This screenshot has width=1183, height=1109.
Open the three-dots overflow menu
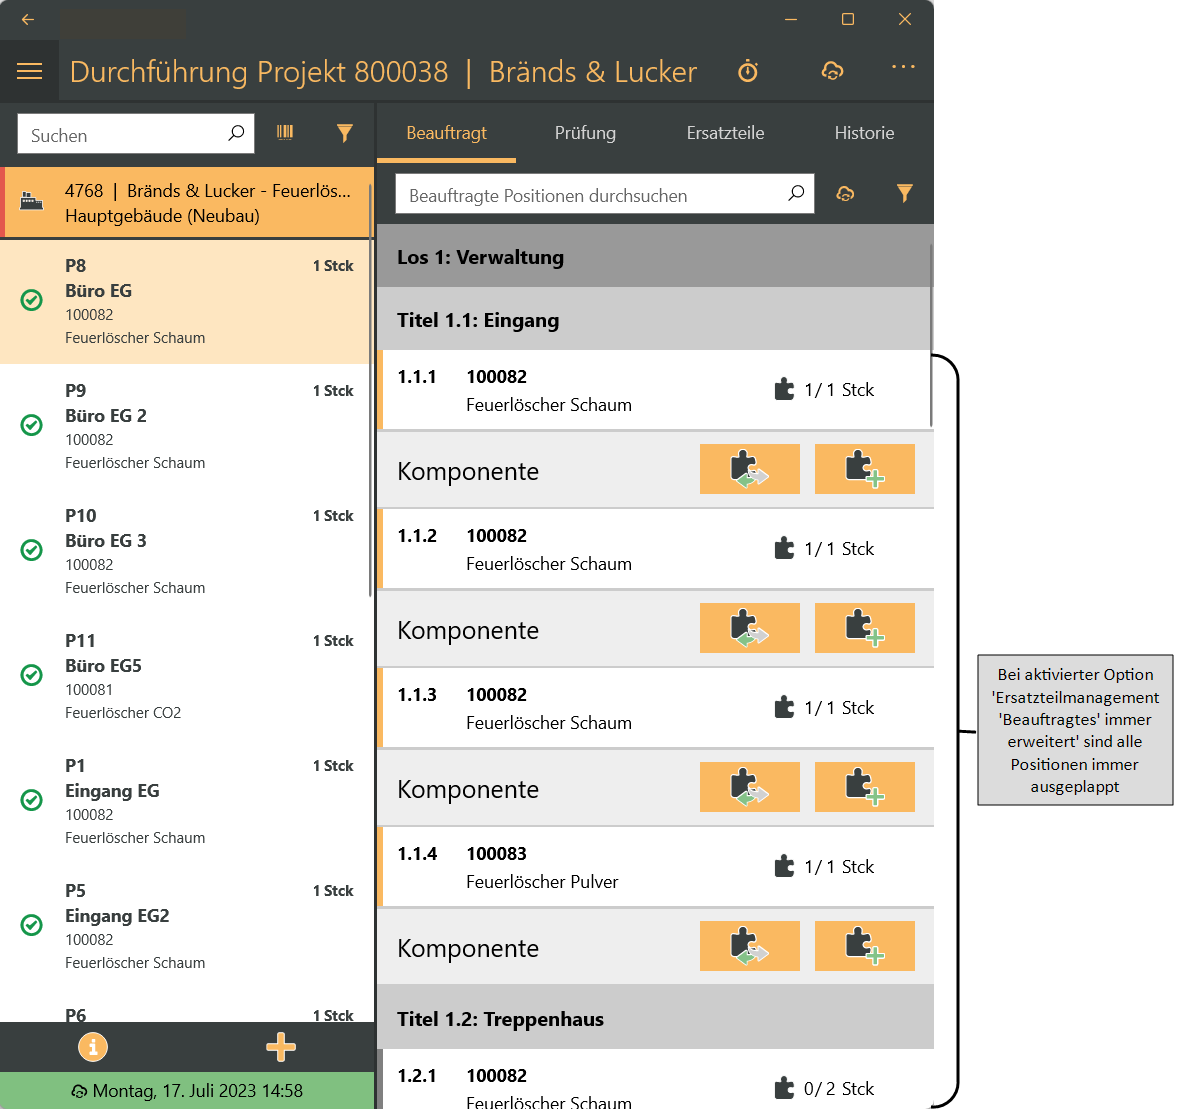pyautogui.click(x=903, y=67)
